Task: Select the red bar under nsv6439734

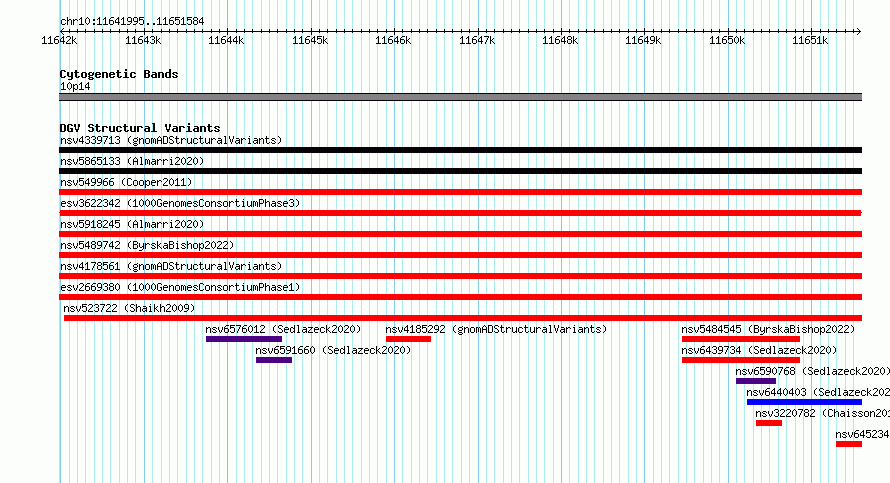Action: [x=741, y=360]
